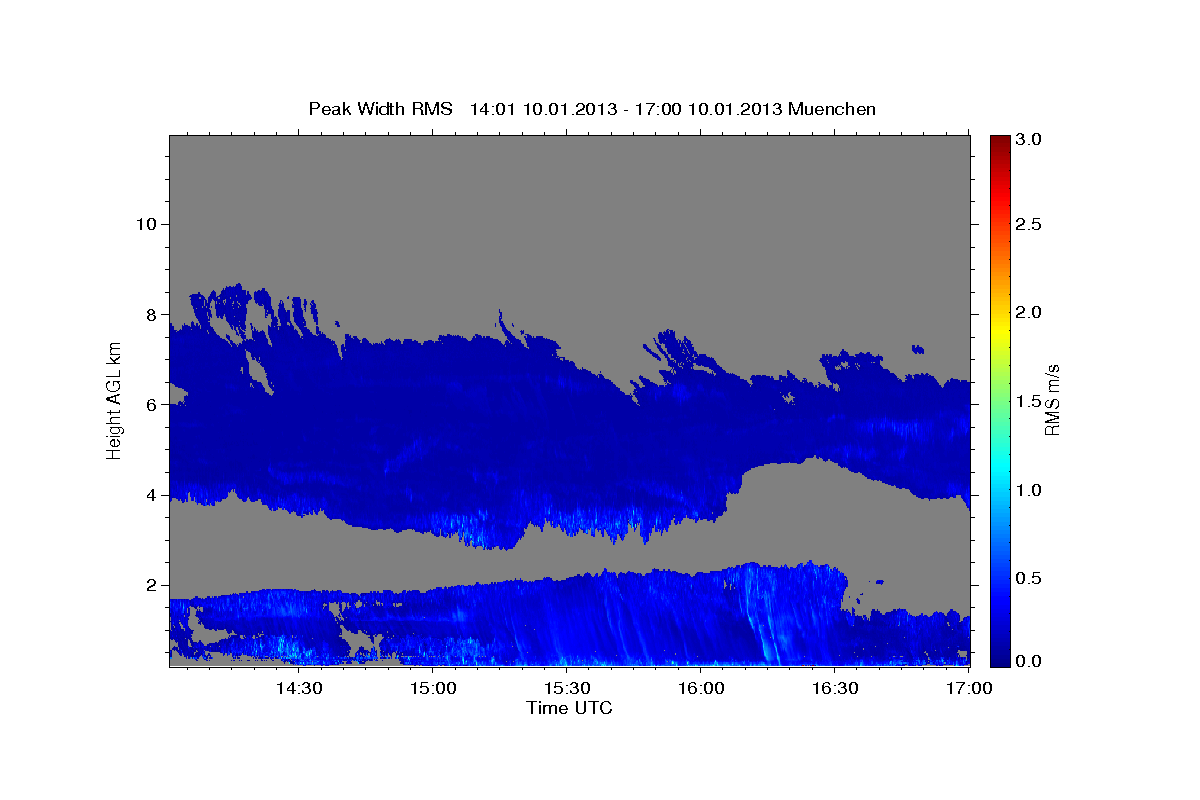Click the plot title 'Peak Width RMS'

point(380,109)
